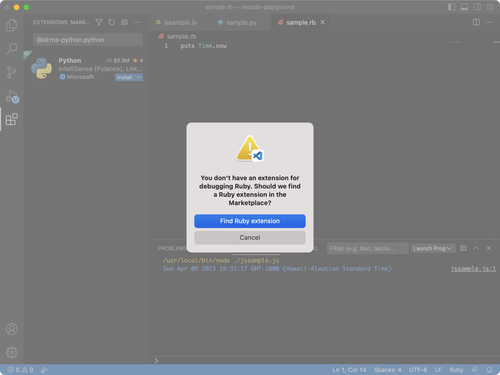Screen dimensions: 500x375
Task: Focus the extensions search input field
Action: [88, 40]
